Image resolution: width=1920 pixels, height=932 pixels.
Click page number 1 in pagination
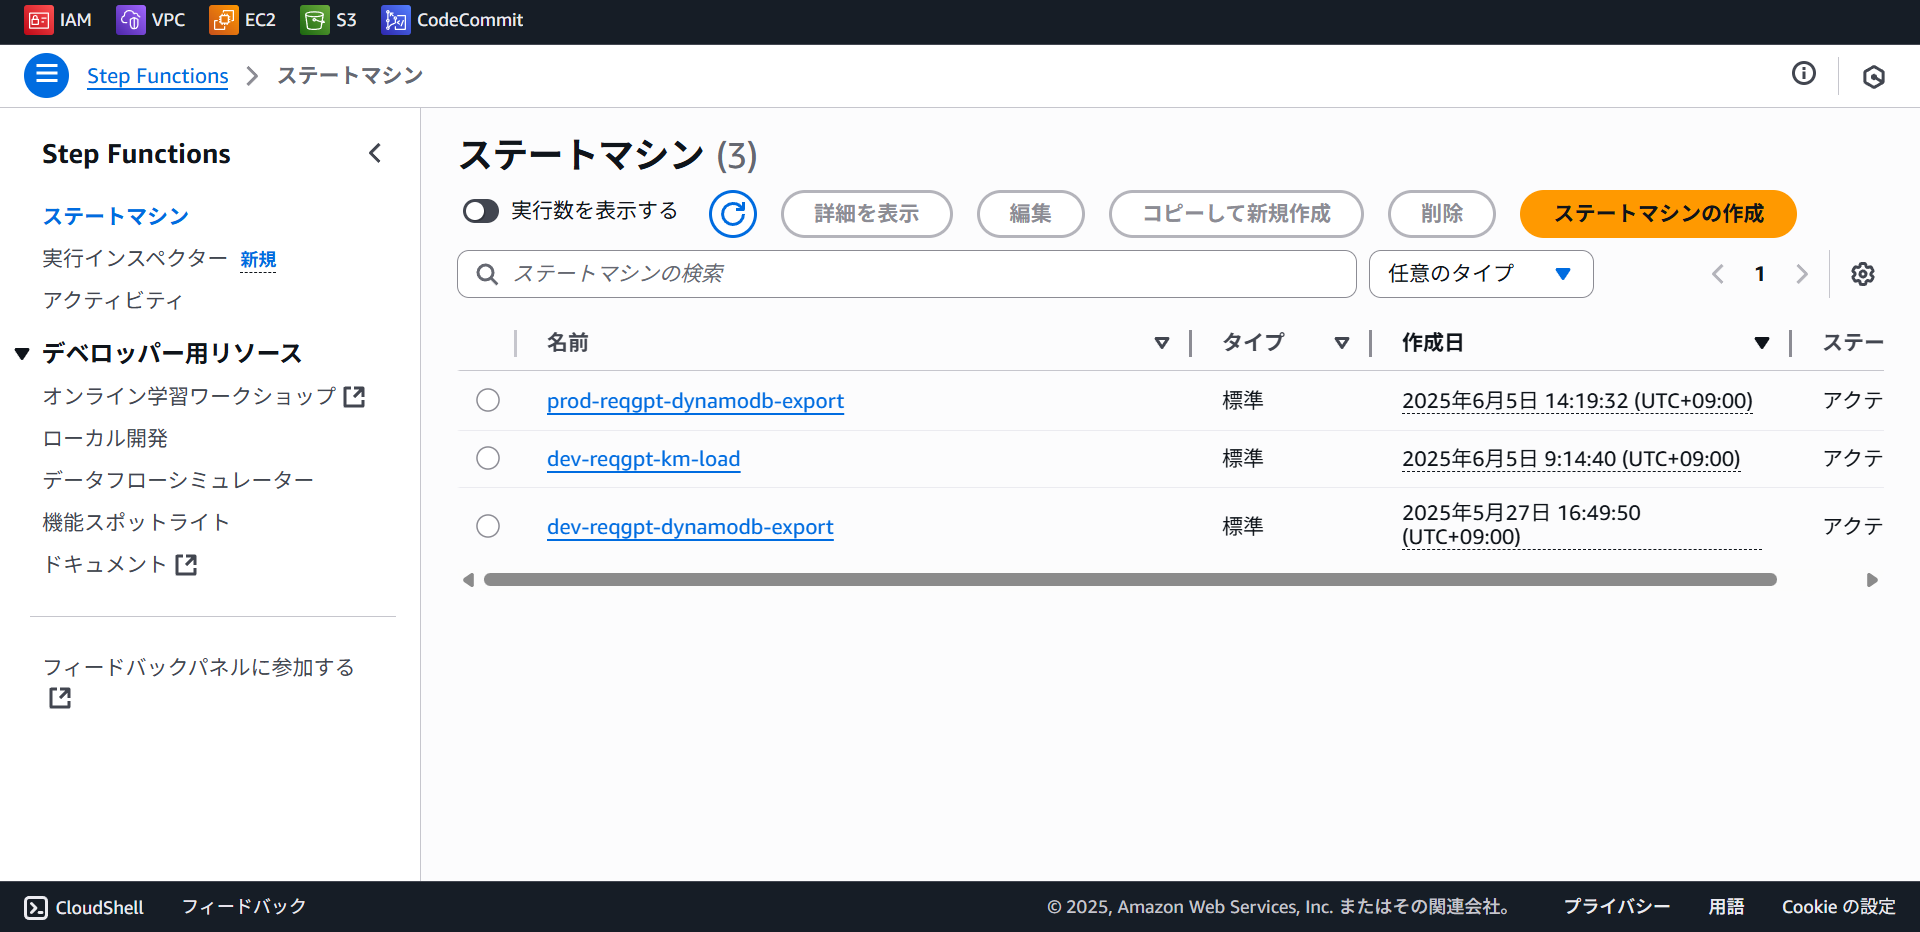[1760, 274]
